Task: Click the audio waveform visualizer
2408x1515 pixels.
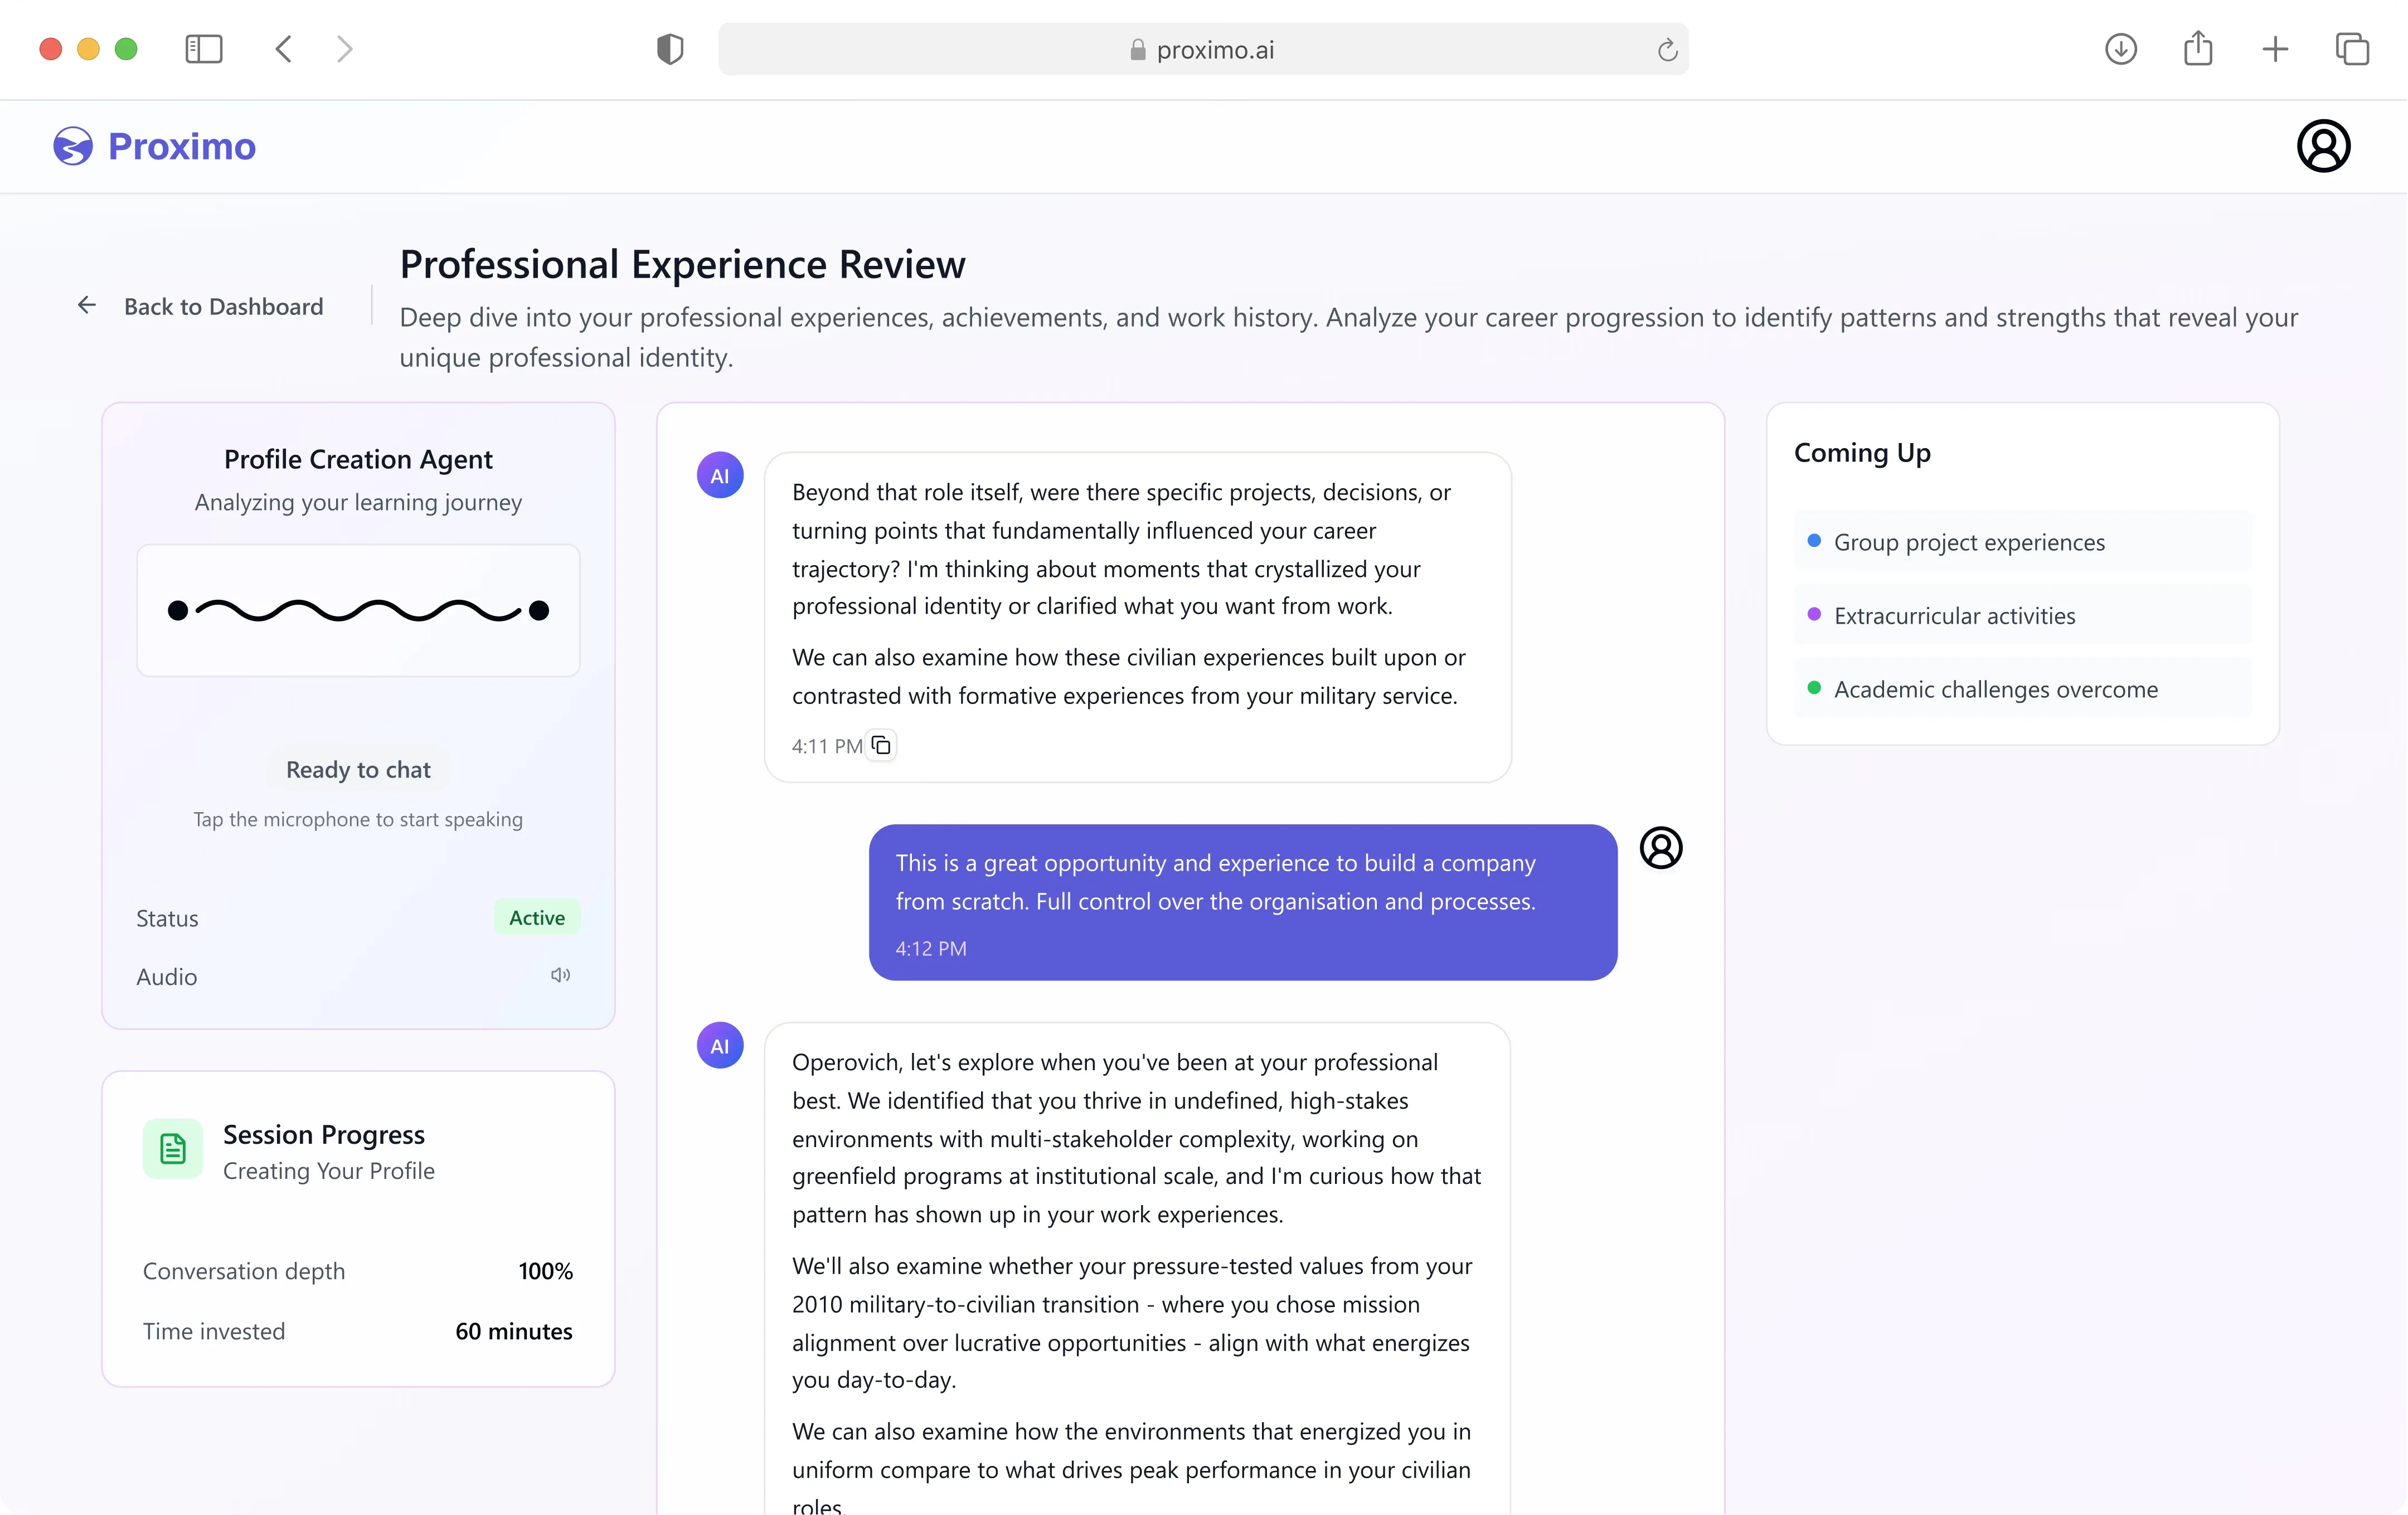Action: pyautogui.click(x=358, y=610)
